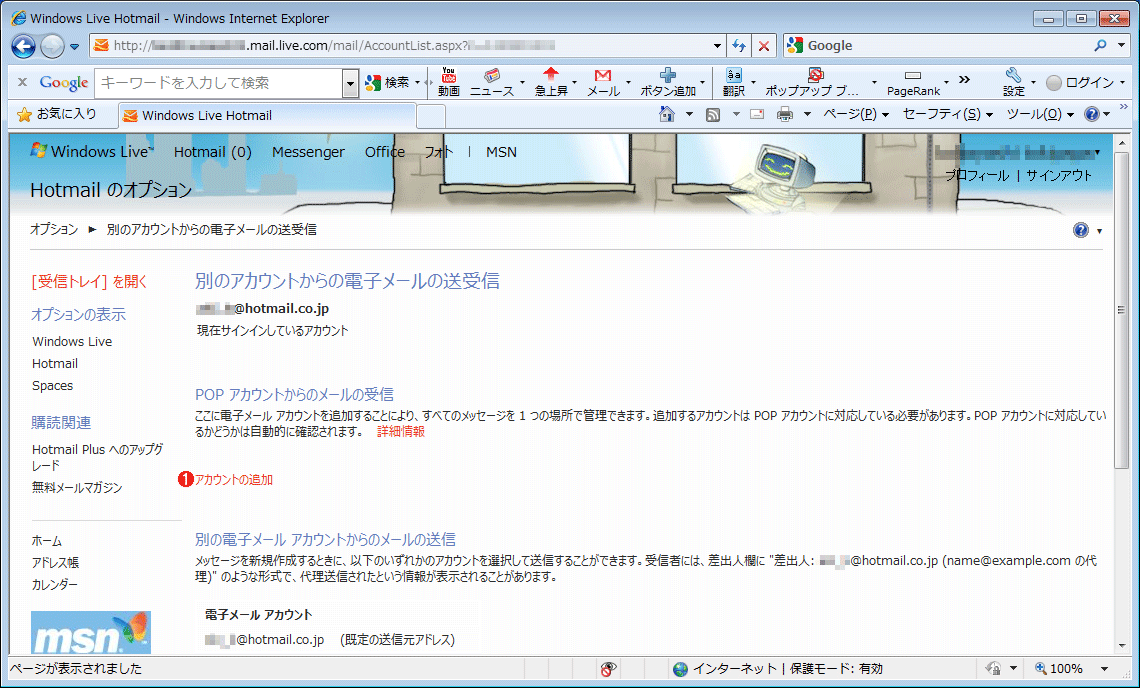Image resolution: width=1140 pixels, height=688 pixels.
Task: Open the 100% zoom level dropdown
Action: tap(1104, 668)
